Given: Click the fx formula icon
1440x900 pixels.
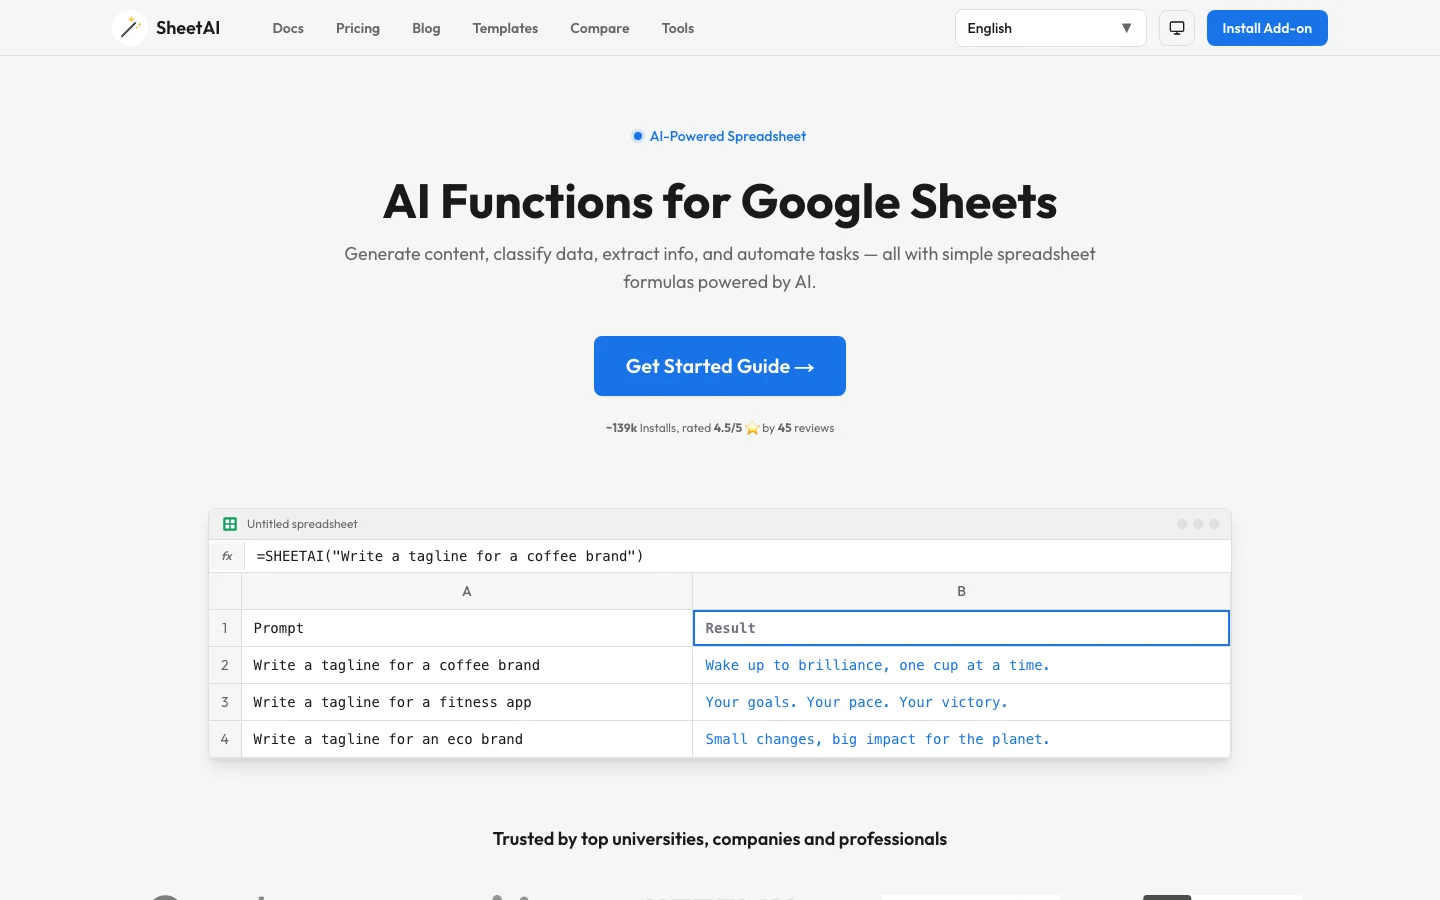Looking at the screenshot, I should click(x=227, y=556).
